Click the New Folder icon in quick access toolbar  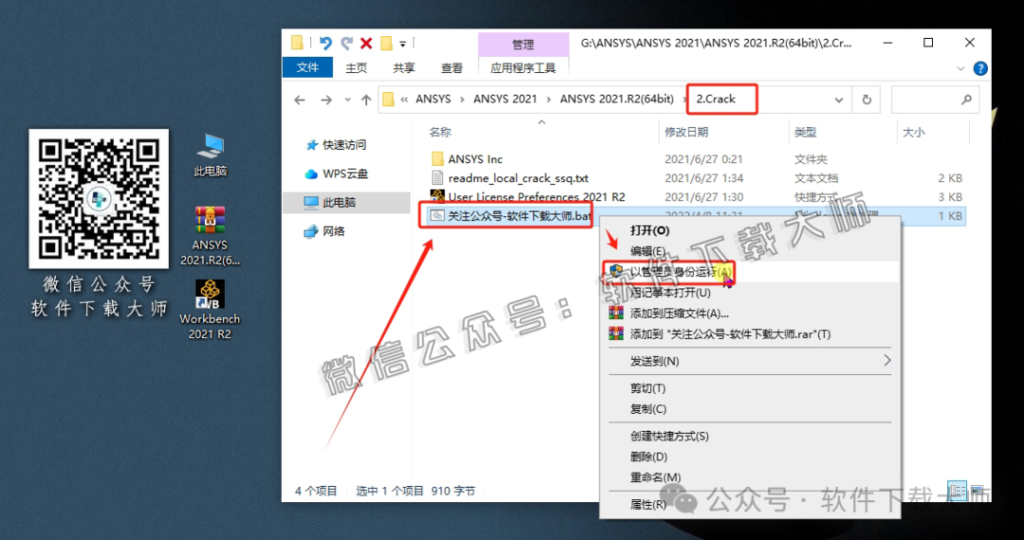pos(386,44)
